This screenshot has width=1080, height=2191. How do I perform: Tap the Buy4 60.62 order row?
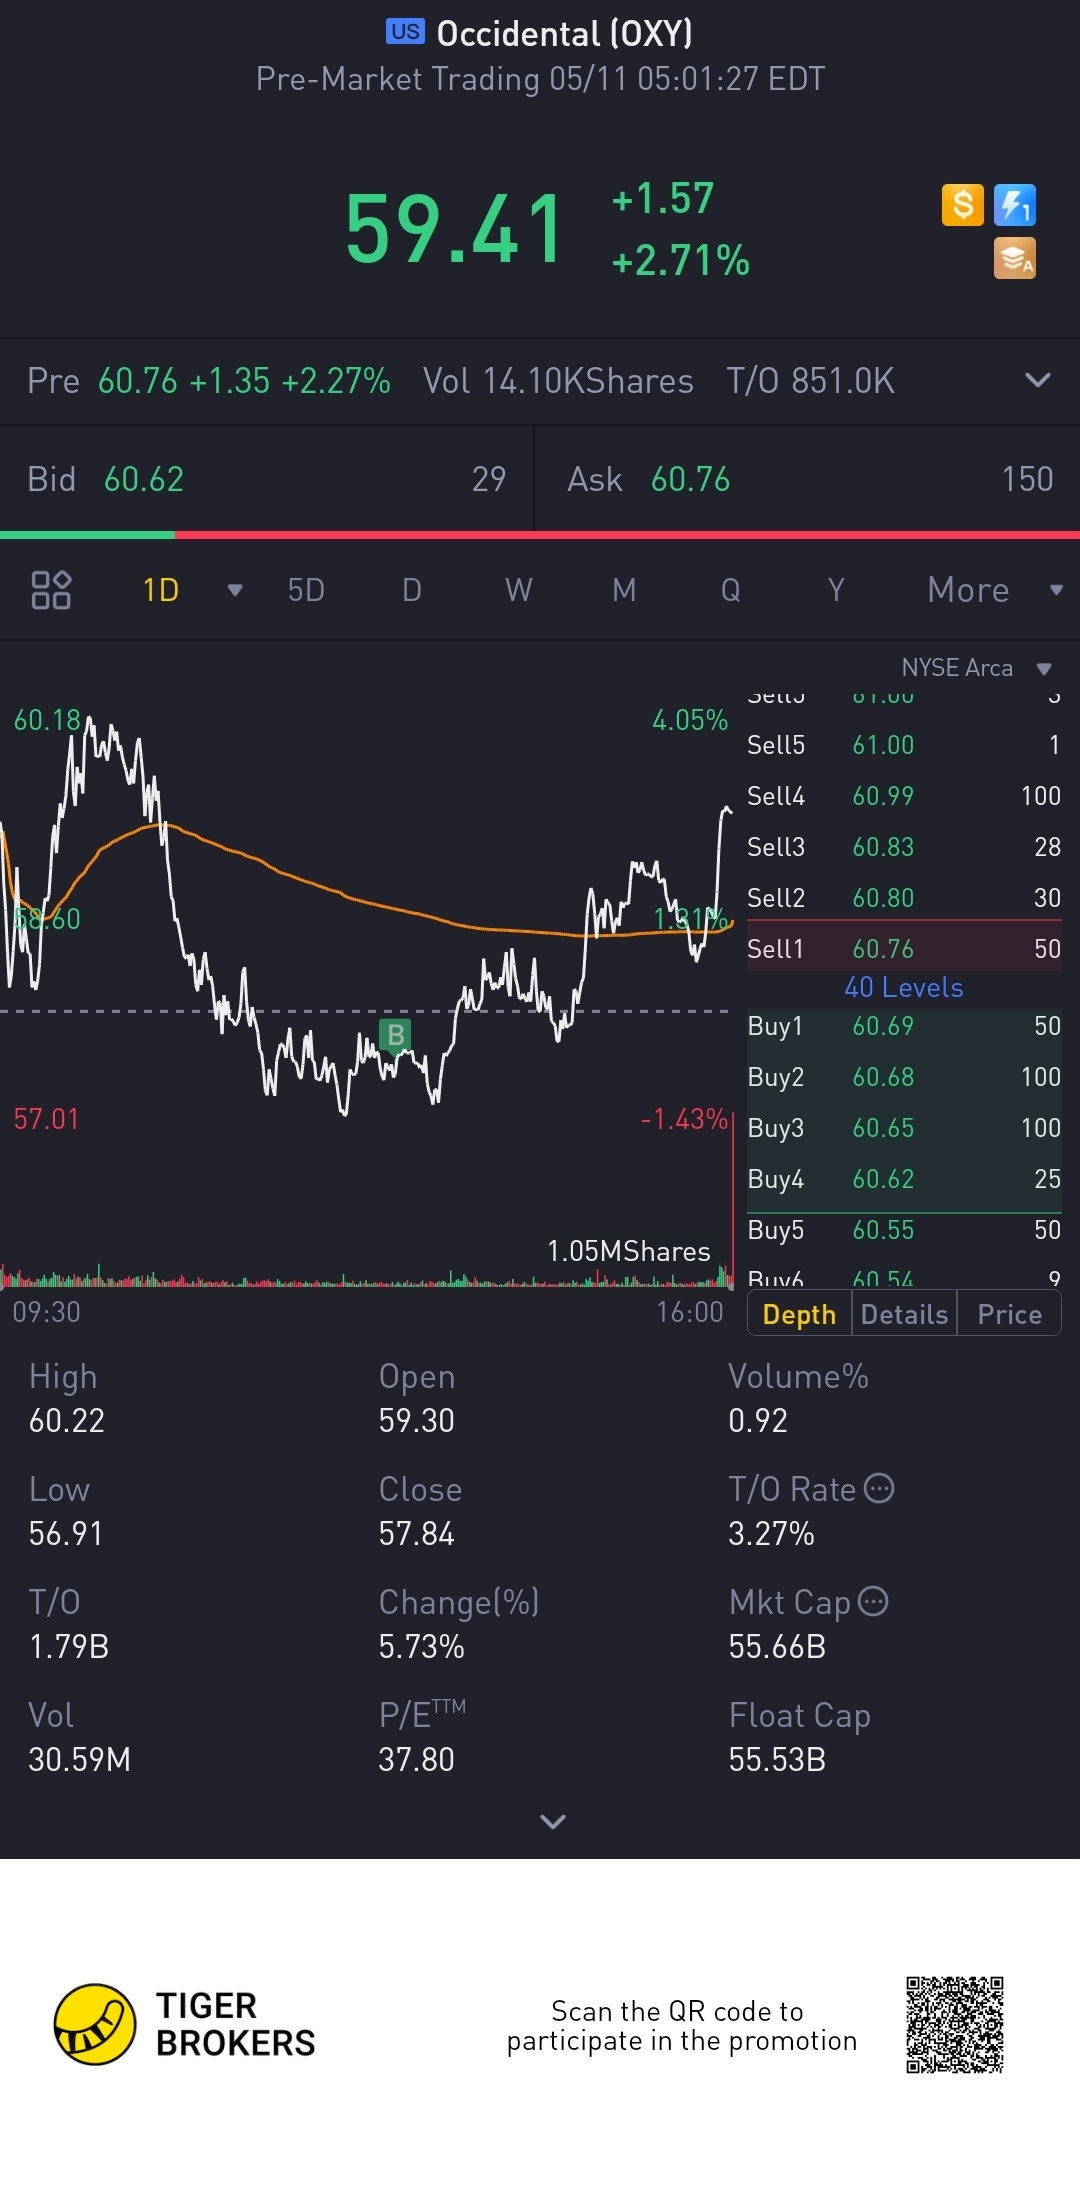coord(904,1178)
